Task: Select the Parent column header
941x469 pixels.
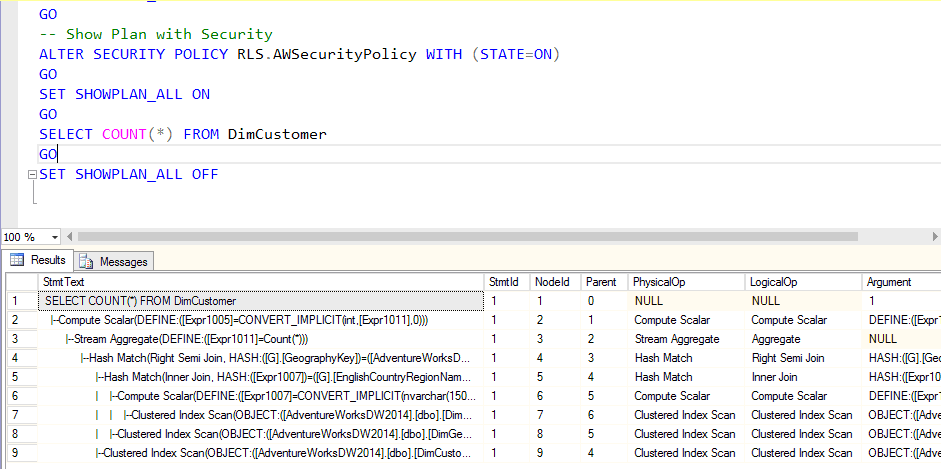Action: 604,282
